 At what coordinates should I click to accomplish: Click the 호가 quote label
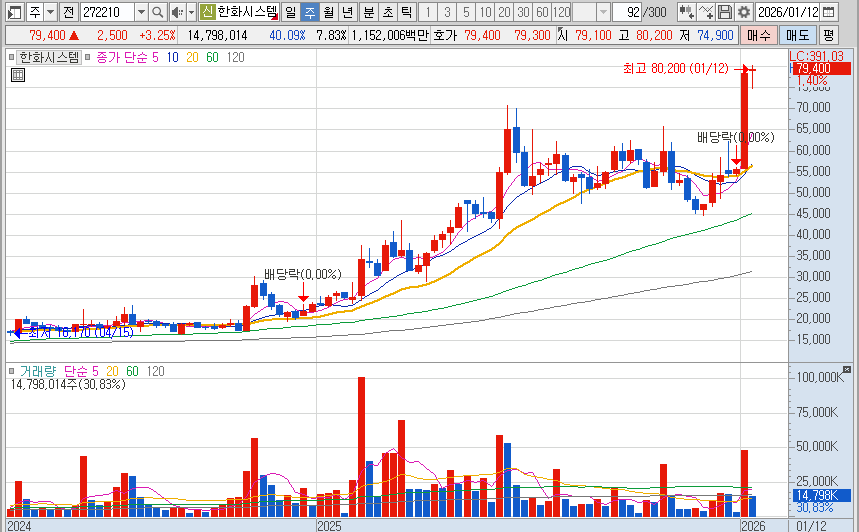click(444, 36)
